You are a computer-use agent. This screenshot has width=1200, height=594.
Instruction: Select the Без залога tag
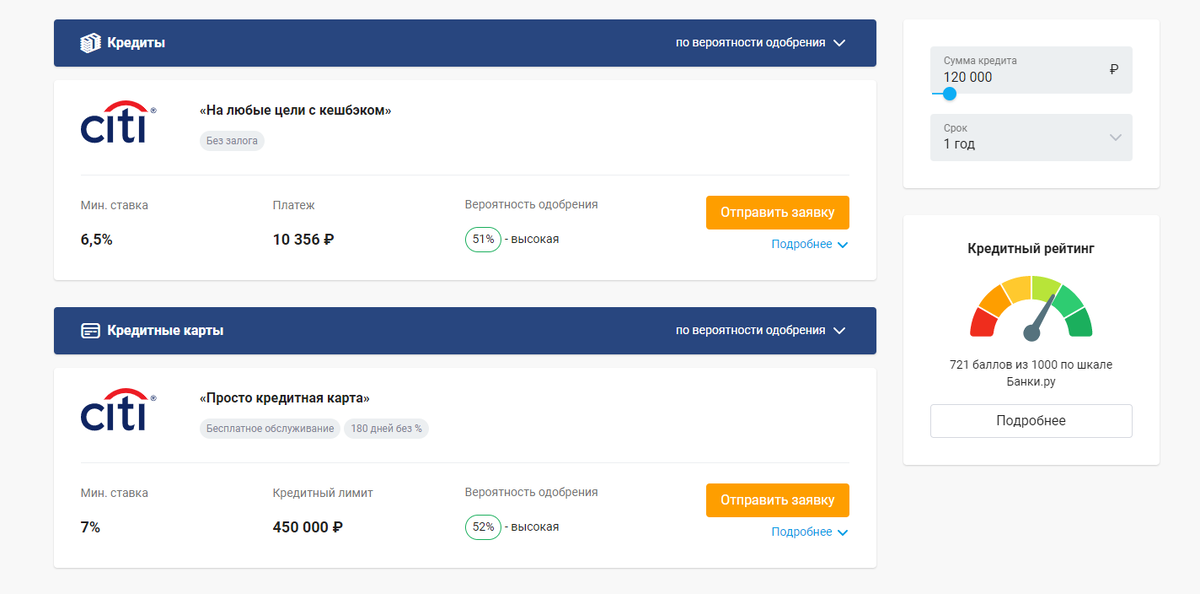click(x=232, y=141)
